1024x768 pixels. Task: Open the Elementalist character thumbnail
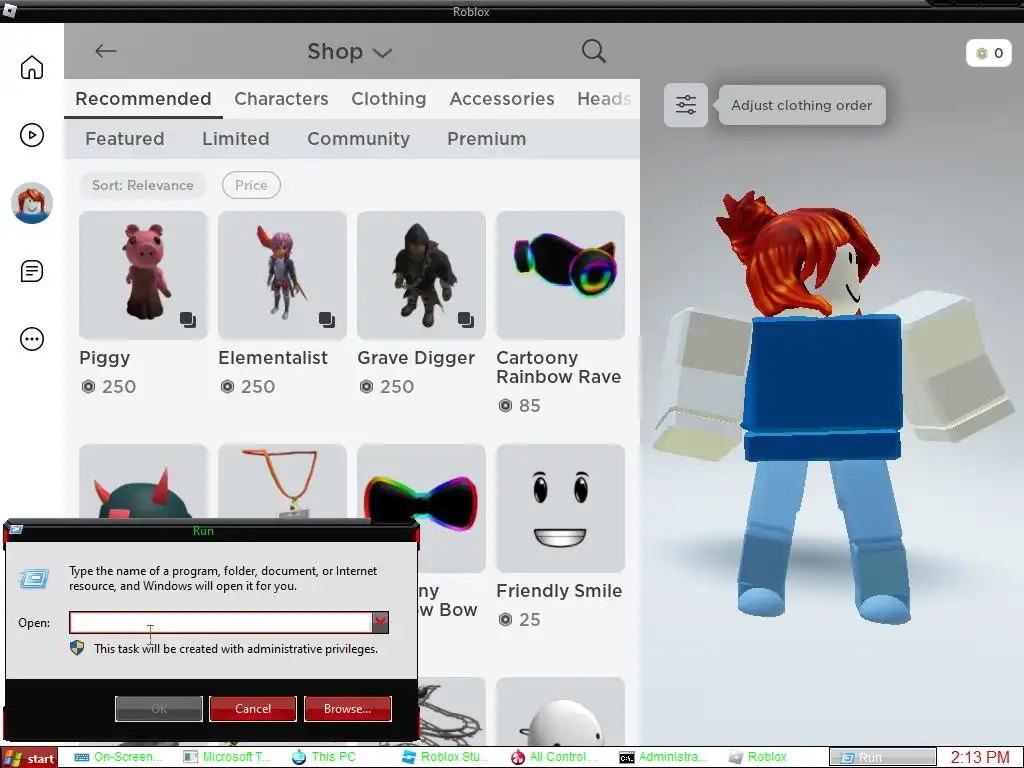click(282, 275)
